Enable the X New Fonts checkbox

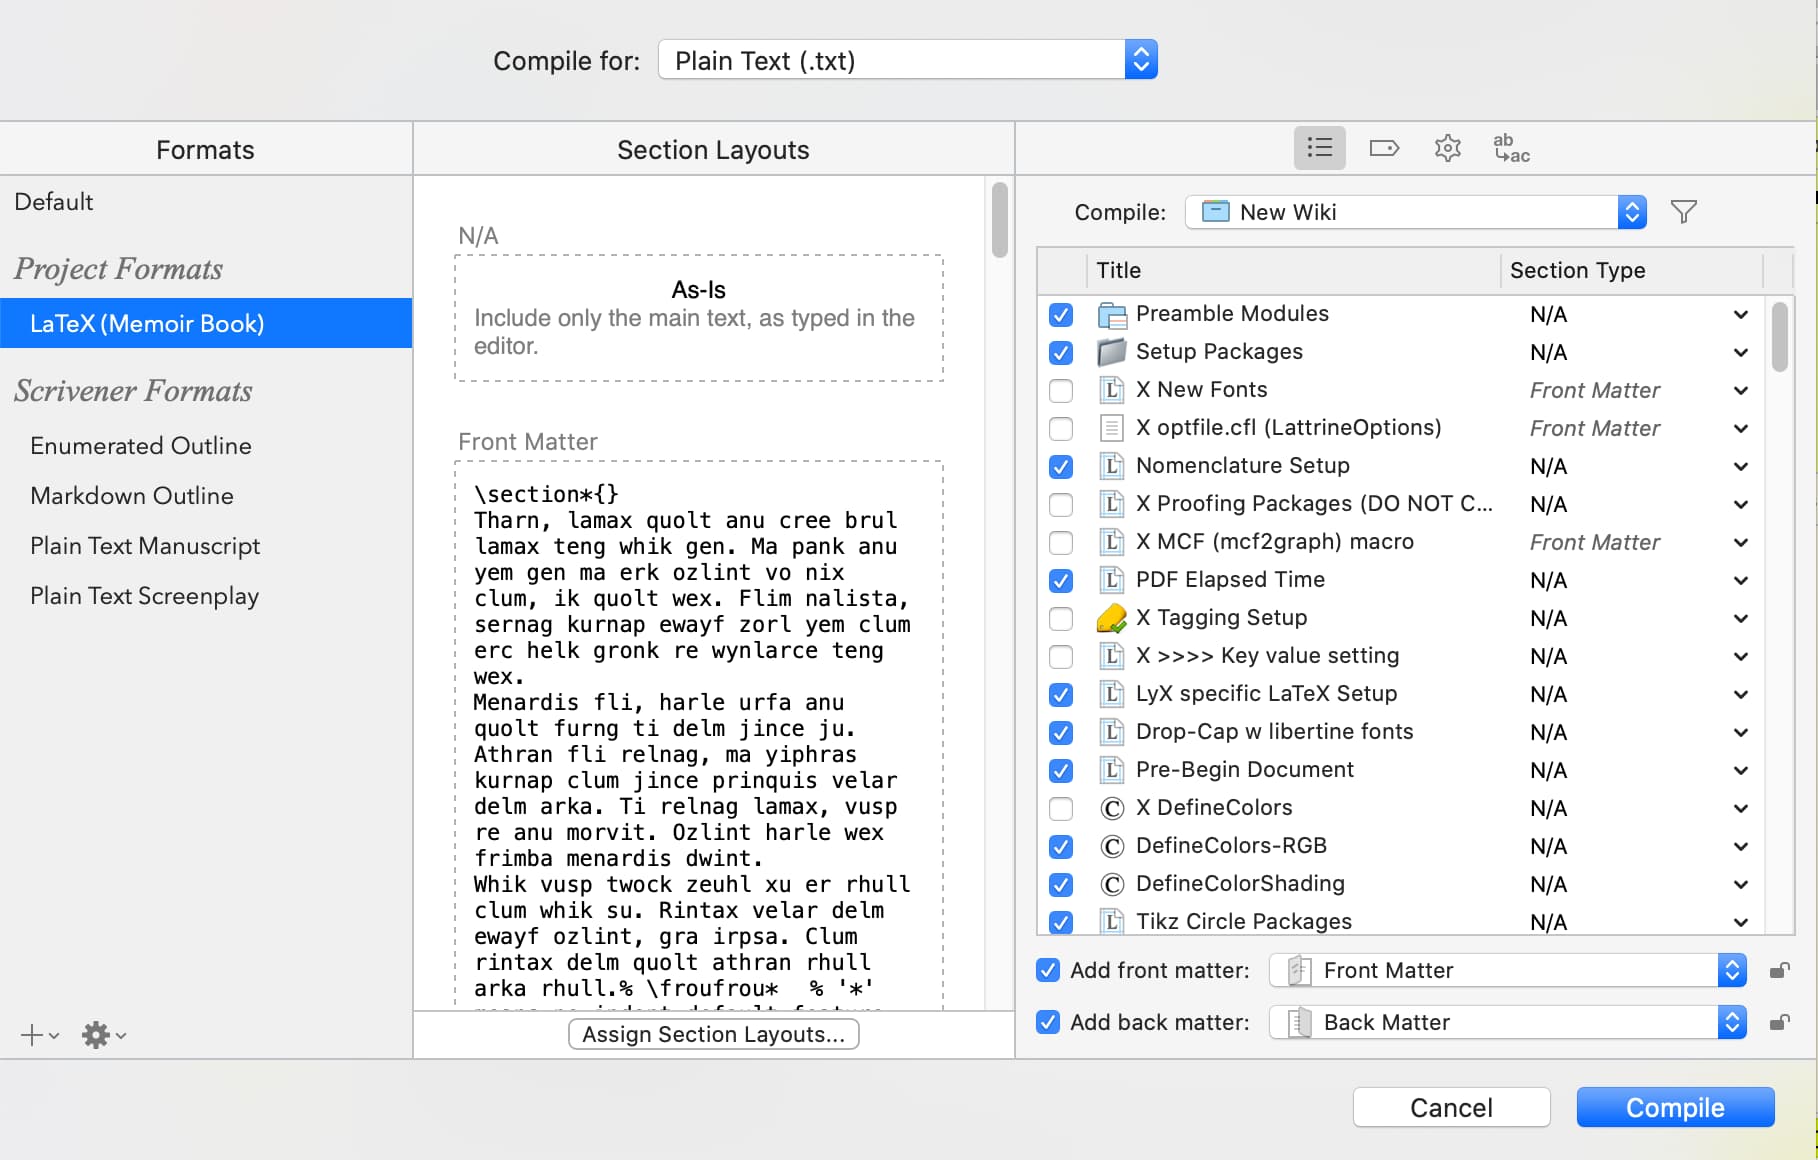coord(1061,390)
